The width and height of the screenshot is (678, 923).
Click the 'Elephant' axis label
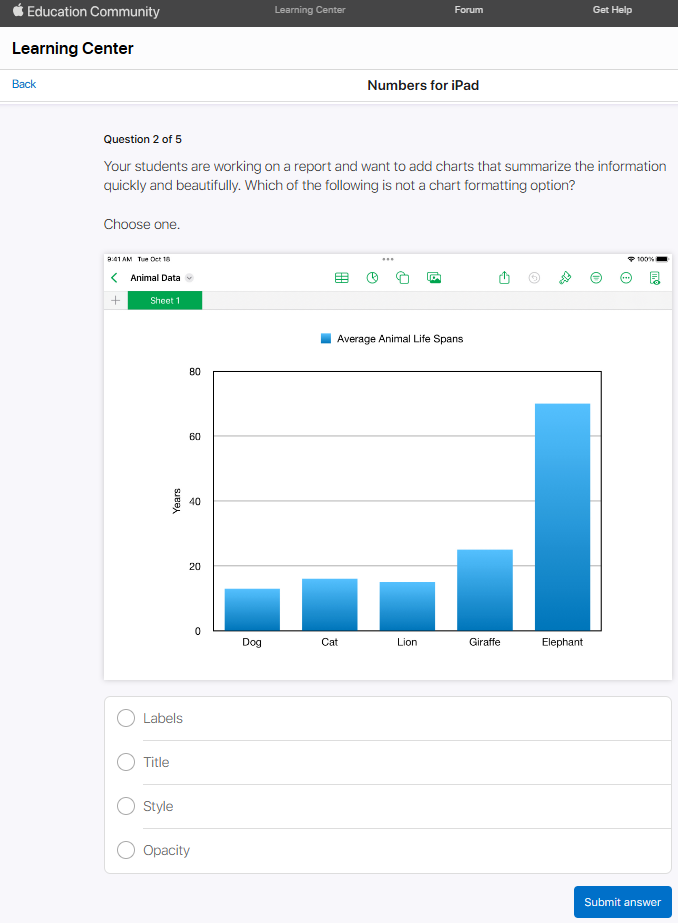click(x=562, y=642)
